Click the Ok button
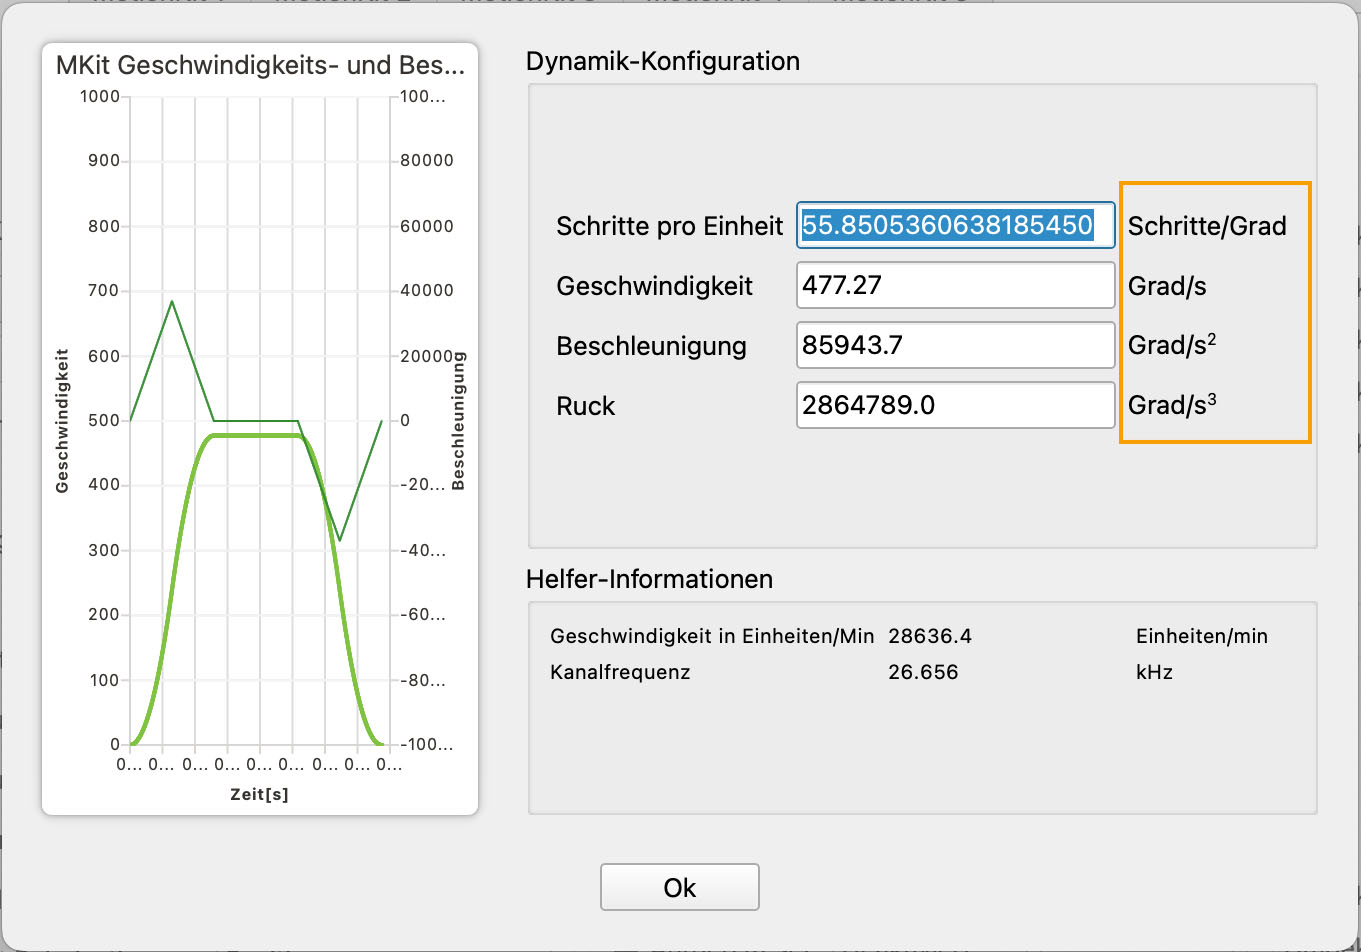This screenshot has height=952, width=1361. pos(679,887)
